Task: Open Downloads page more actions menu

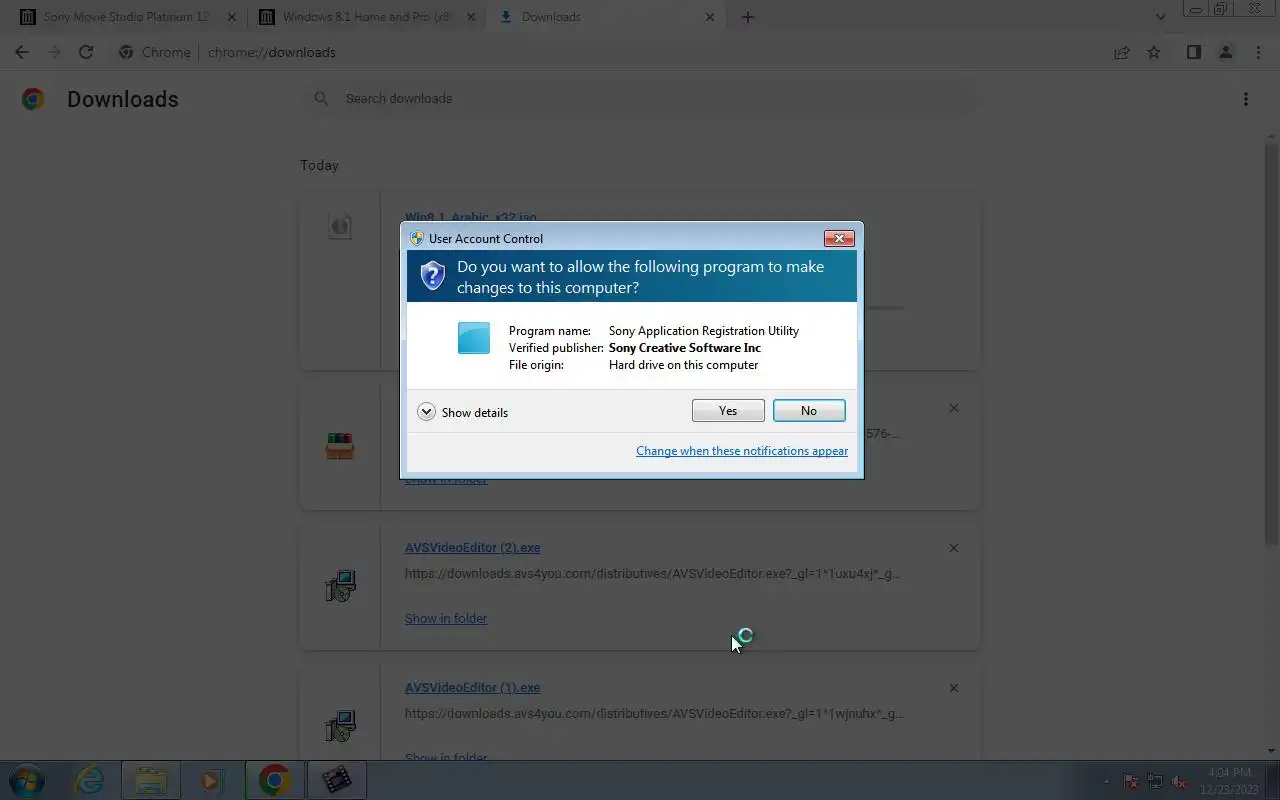Action: coord(1245,99)
